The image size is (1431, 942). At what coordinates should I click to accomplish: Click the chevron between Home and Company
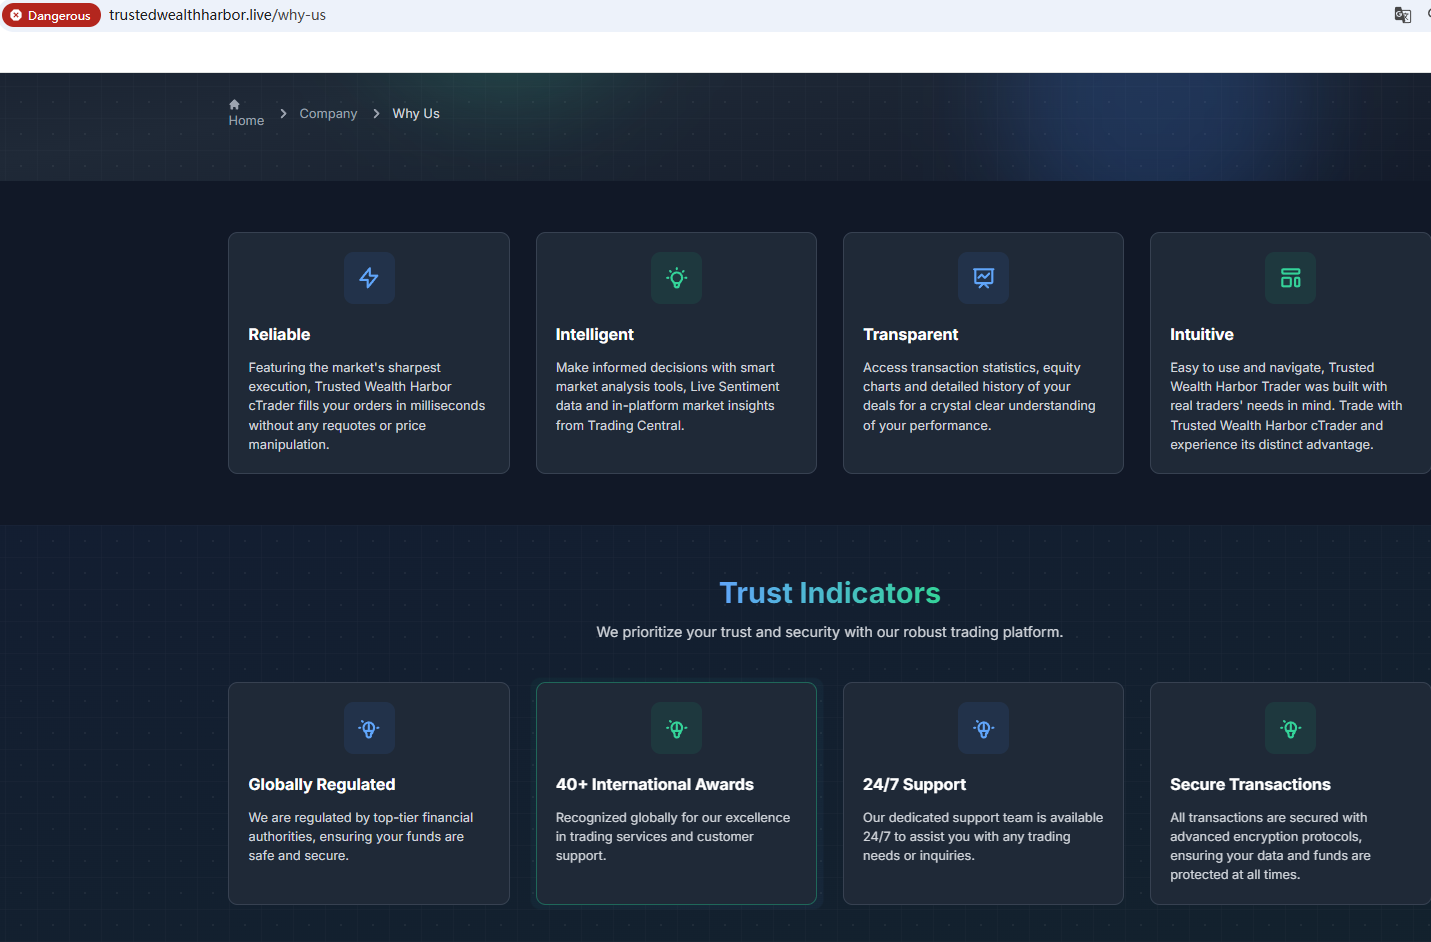pos(283,114)
